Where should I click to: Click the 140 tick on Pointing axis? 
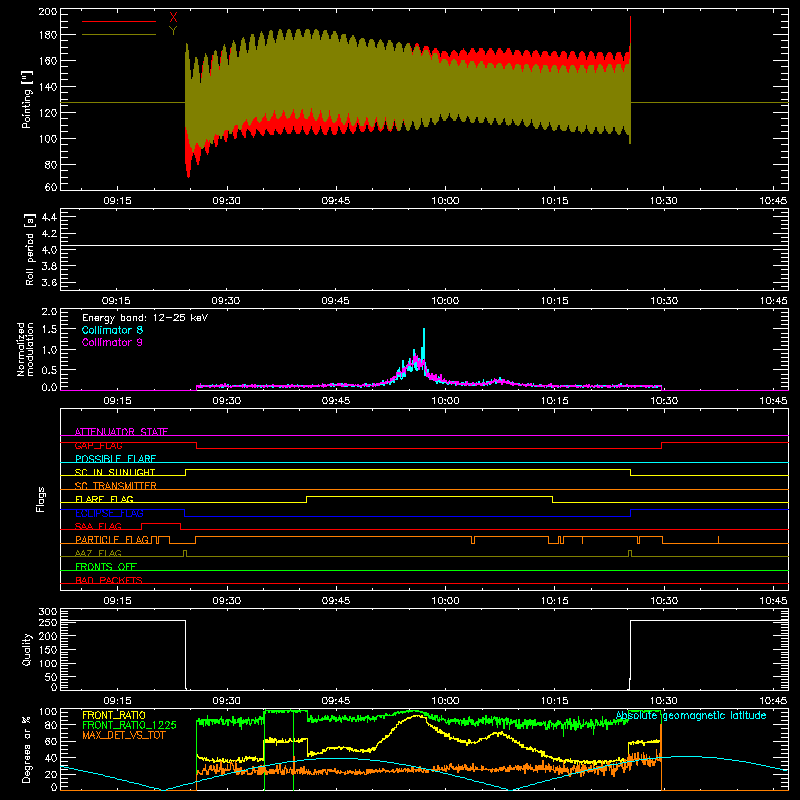47,87
